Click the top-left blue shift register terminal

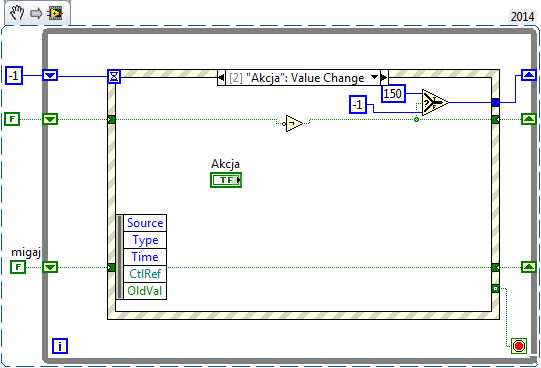(x=50, y=75)
